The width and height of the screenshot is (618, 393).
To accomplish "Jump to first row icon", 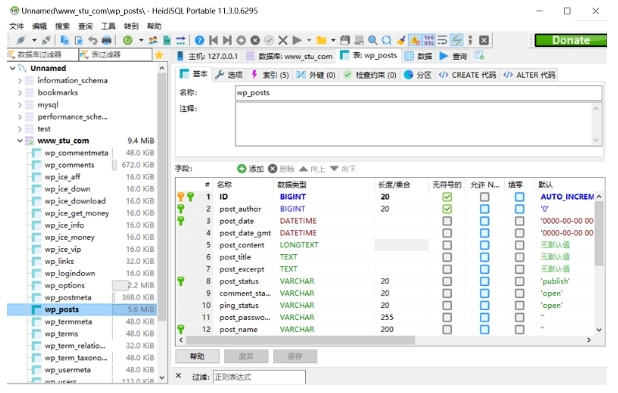I will pos(214,40).
